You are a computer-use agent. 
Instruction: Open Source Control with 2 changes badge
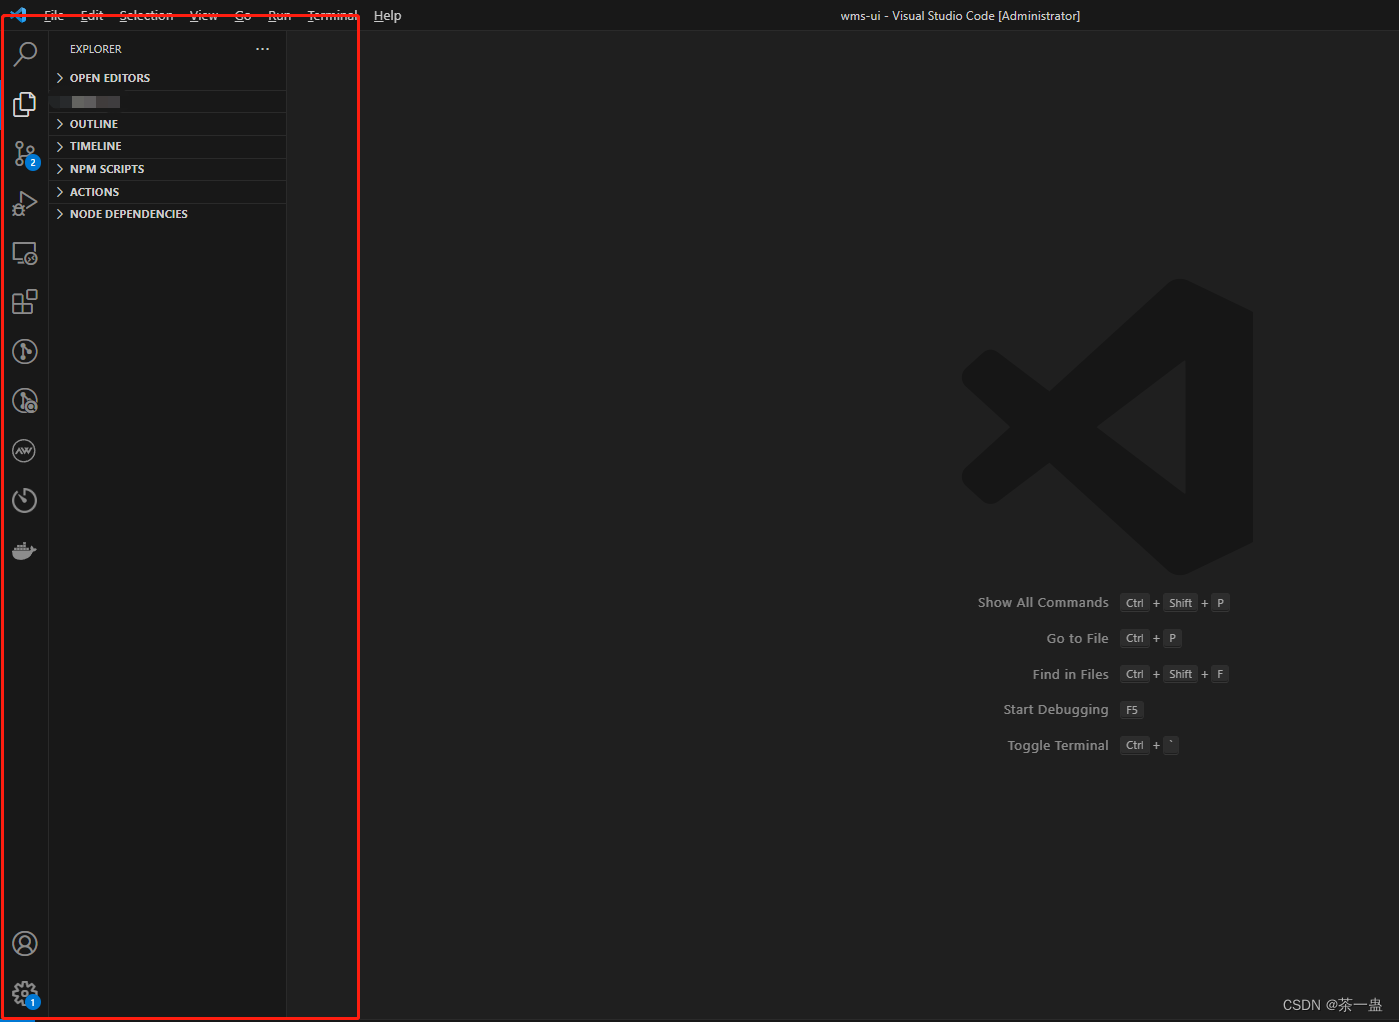click(25, 153)
